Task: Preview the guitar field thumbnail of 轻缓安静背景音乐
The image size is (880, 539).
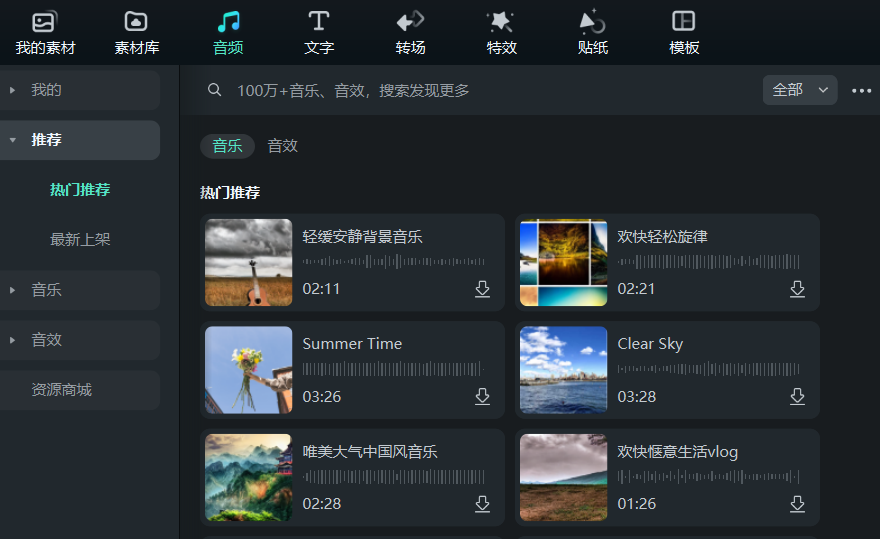Action: point(249,262)
